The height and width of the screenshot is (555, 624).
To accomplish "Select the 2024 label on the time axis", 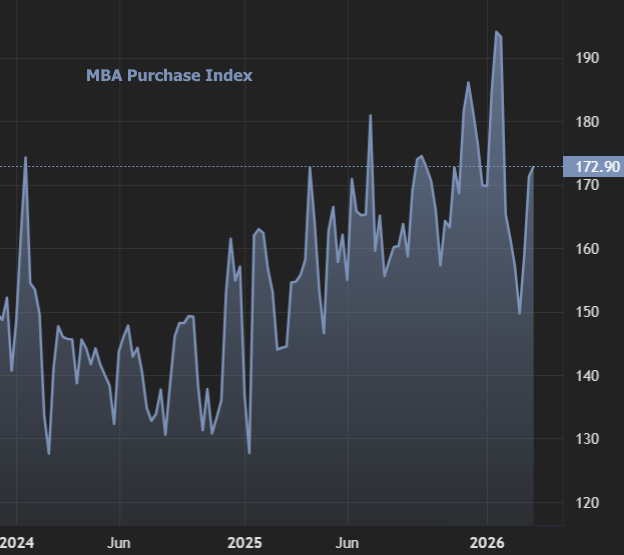I will click(18, 543).
